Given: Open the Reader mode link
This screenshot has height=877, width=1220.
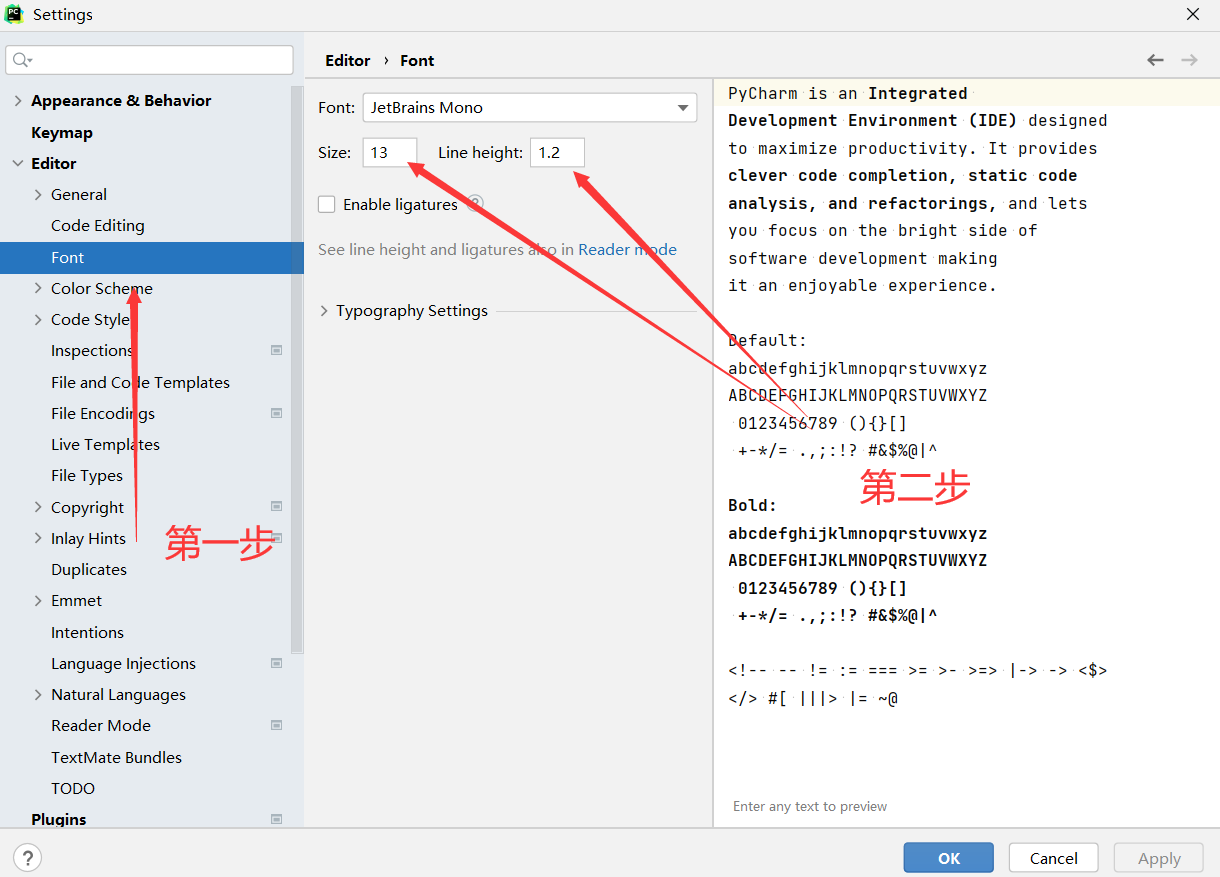Looking at the screenshot, I should click(x=627, y=250).
